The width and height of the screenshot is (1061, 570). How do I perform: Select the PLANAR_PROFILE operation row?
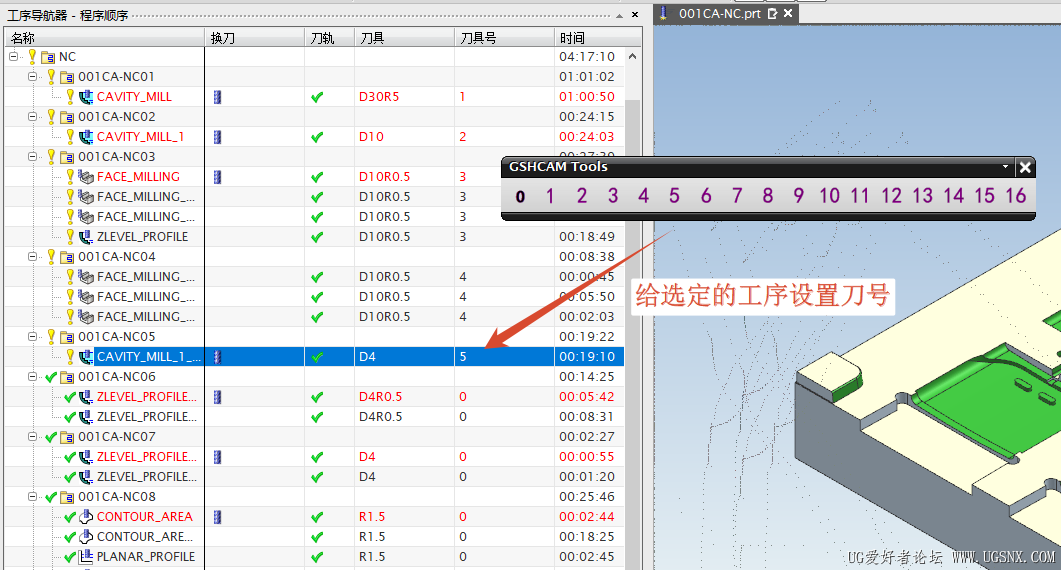[x=314, y=556]
